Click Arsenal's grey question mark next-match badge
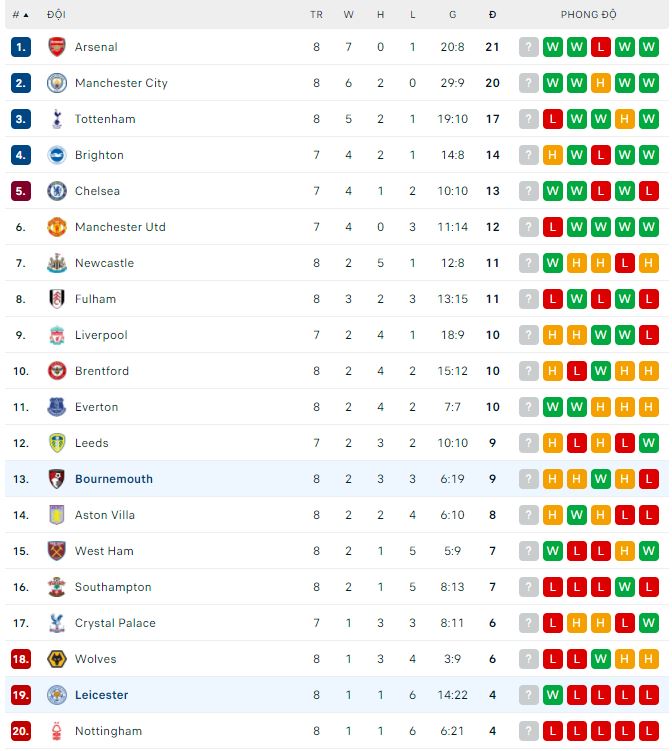 (x=529, y=47)
